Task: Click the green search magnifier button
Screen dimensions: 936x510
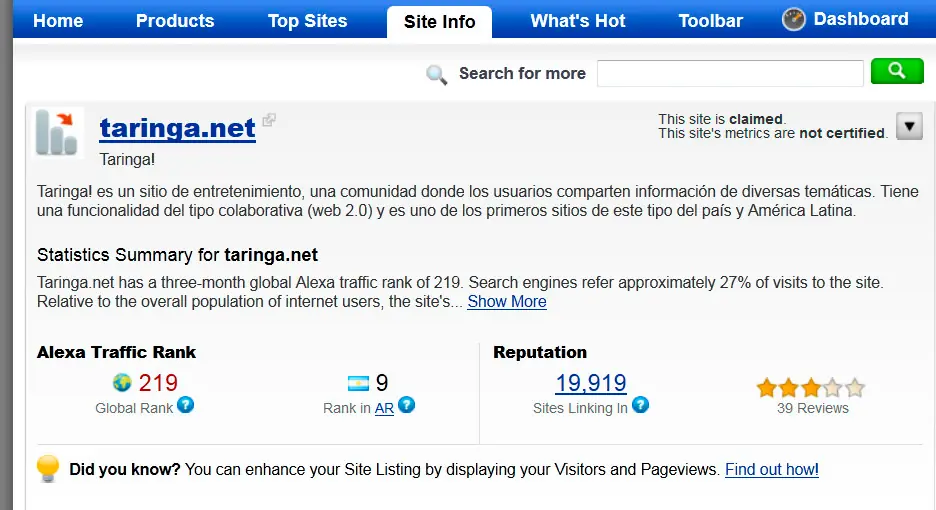Action: (x=896, y=71)
